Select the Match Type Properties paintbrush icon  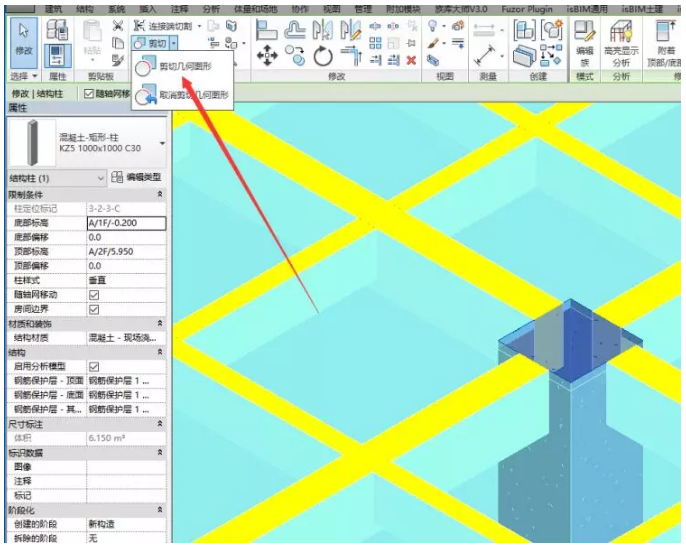(118, 59)
